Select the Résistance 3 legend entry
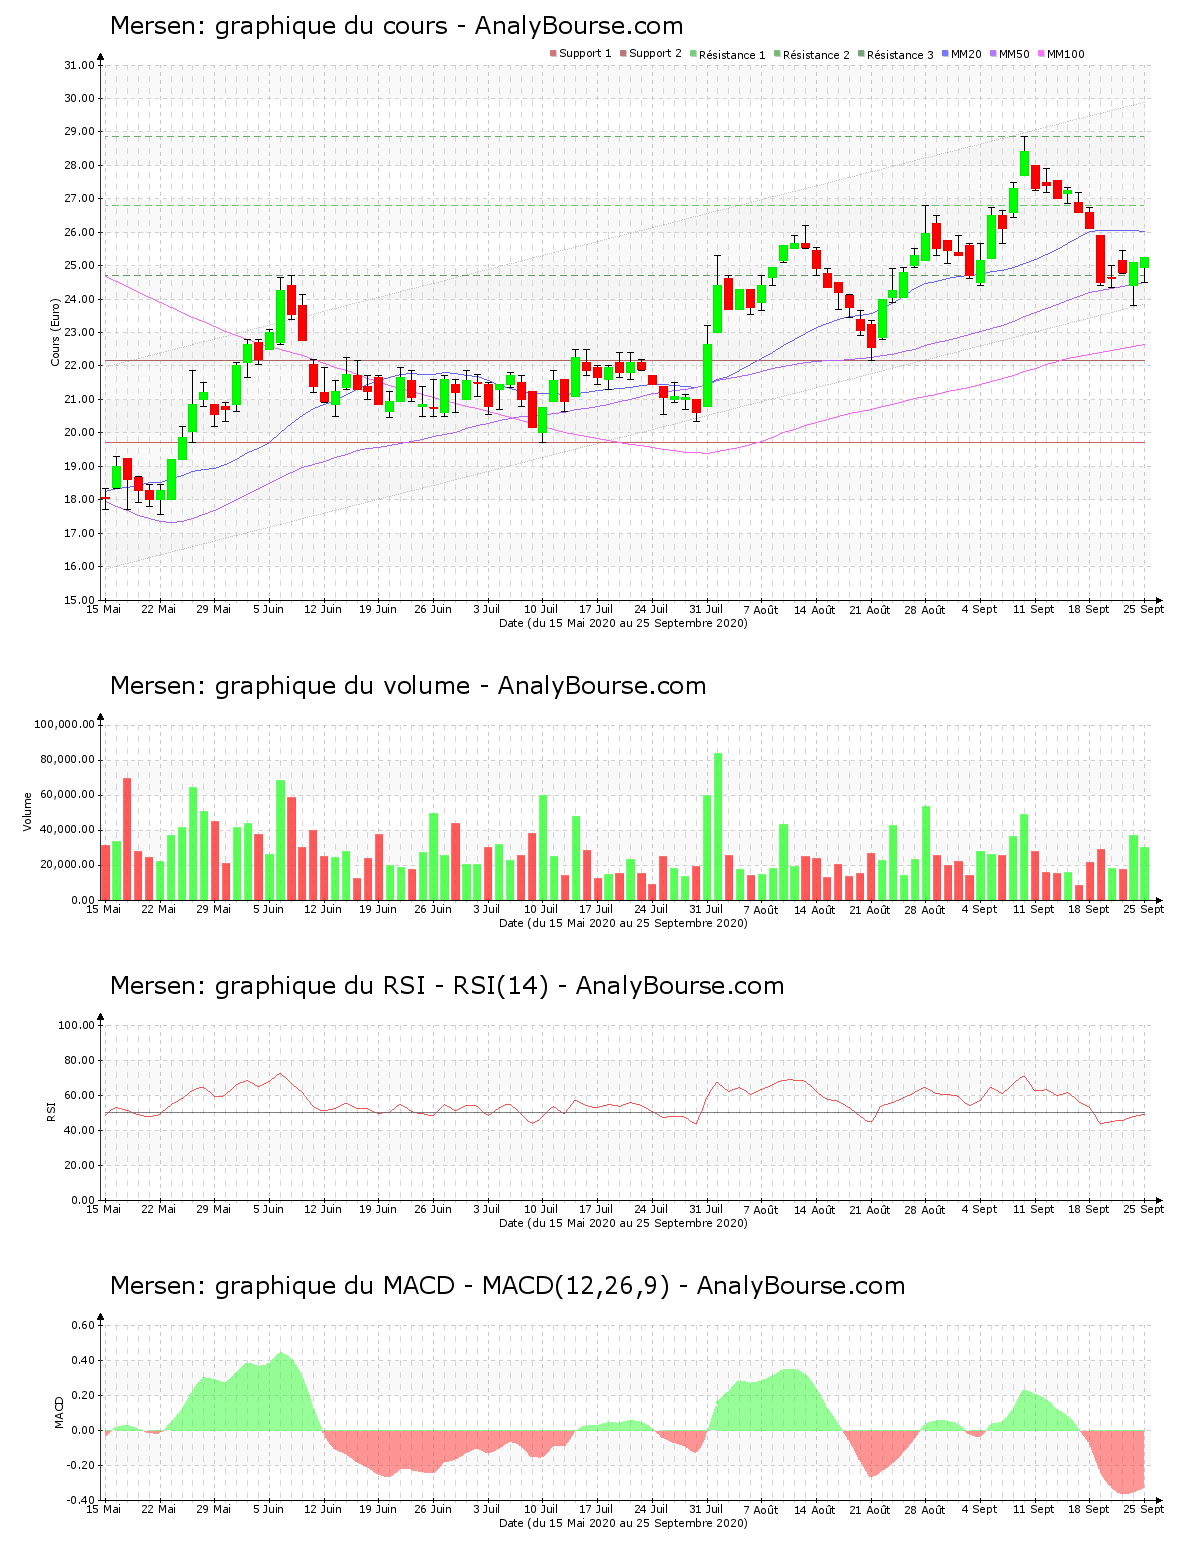The width and height of the screenshot is (1200, 1550). (x=895, y=54)
